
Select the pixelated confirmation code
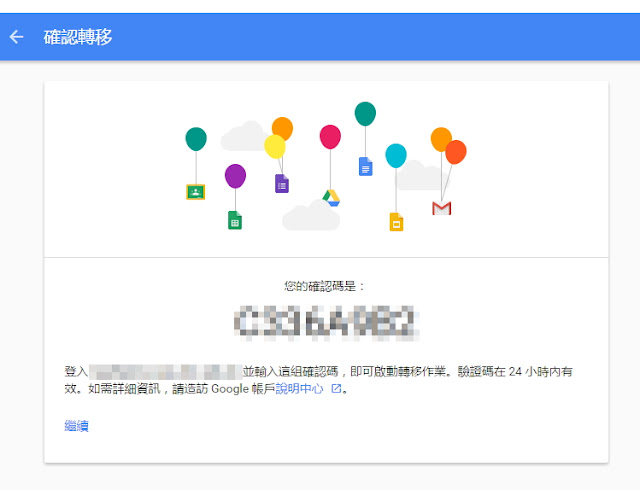pos(326,323)
